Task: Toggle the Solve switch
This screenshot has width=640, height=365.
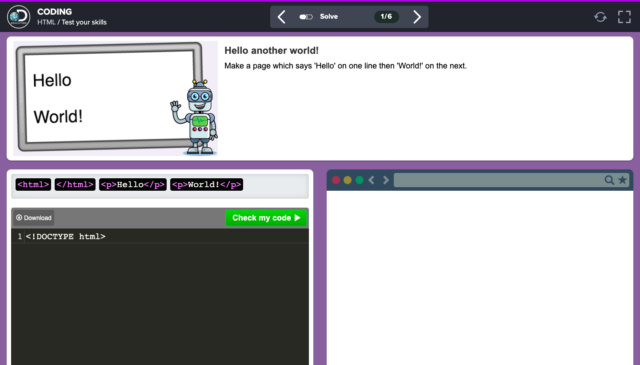Action: coord(306,17)
